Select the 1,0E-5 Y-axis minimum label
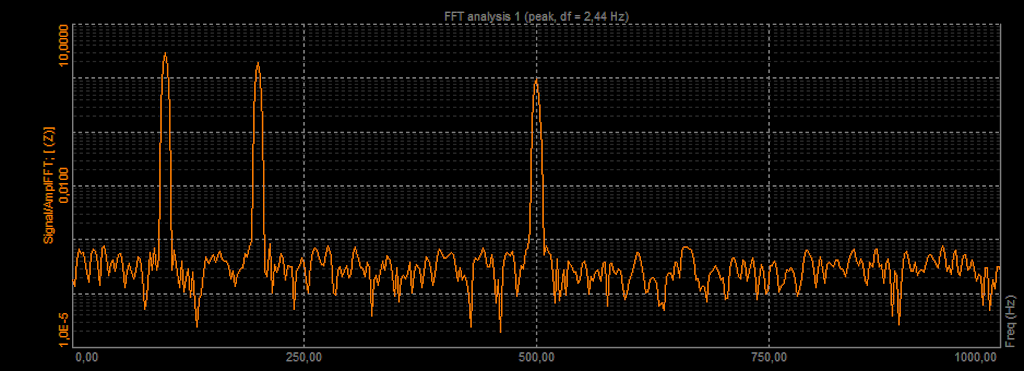This screenshot has height=371, width=1024. 63,329
